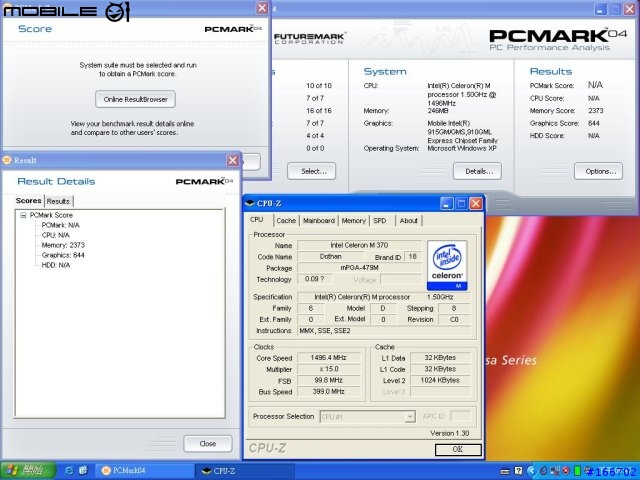Click the keyboard language bar tray icon

point(505,471)
